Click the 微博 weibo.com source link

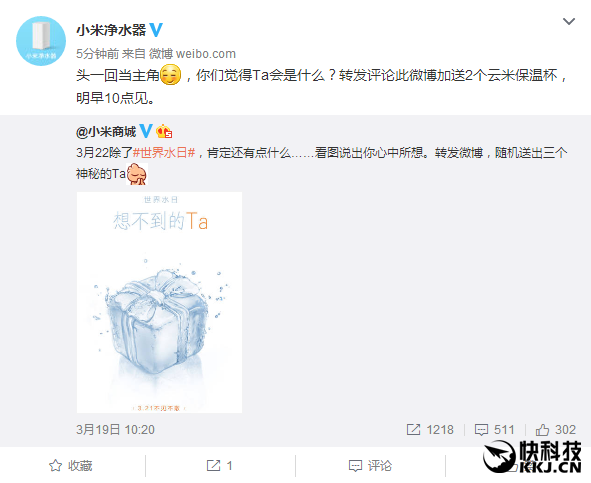tap(192, 54)
